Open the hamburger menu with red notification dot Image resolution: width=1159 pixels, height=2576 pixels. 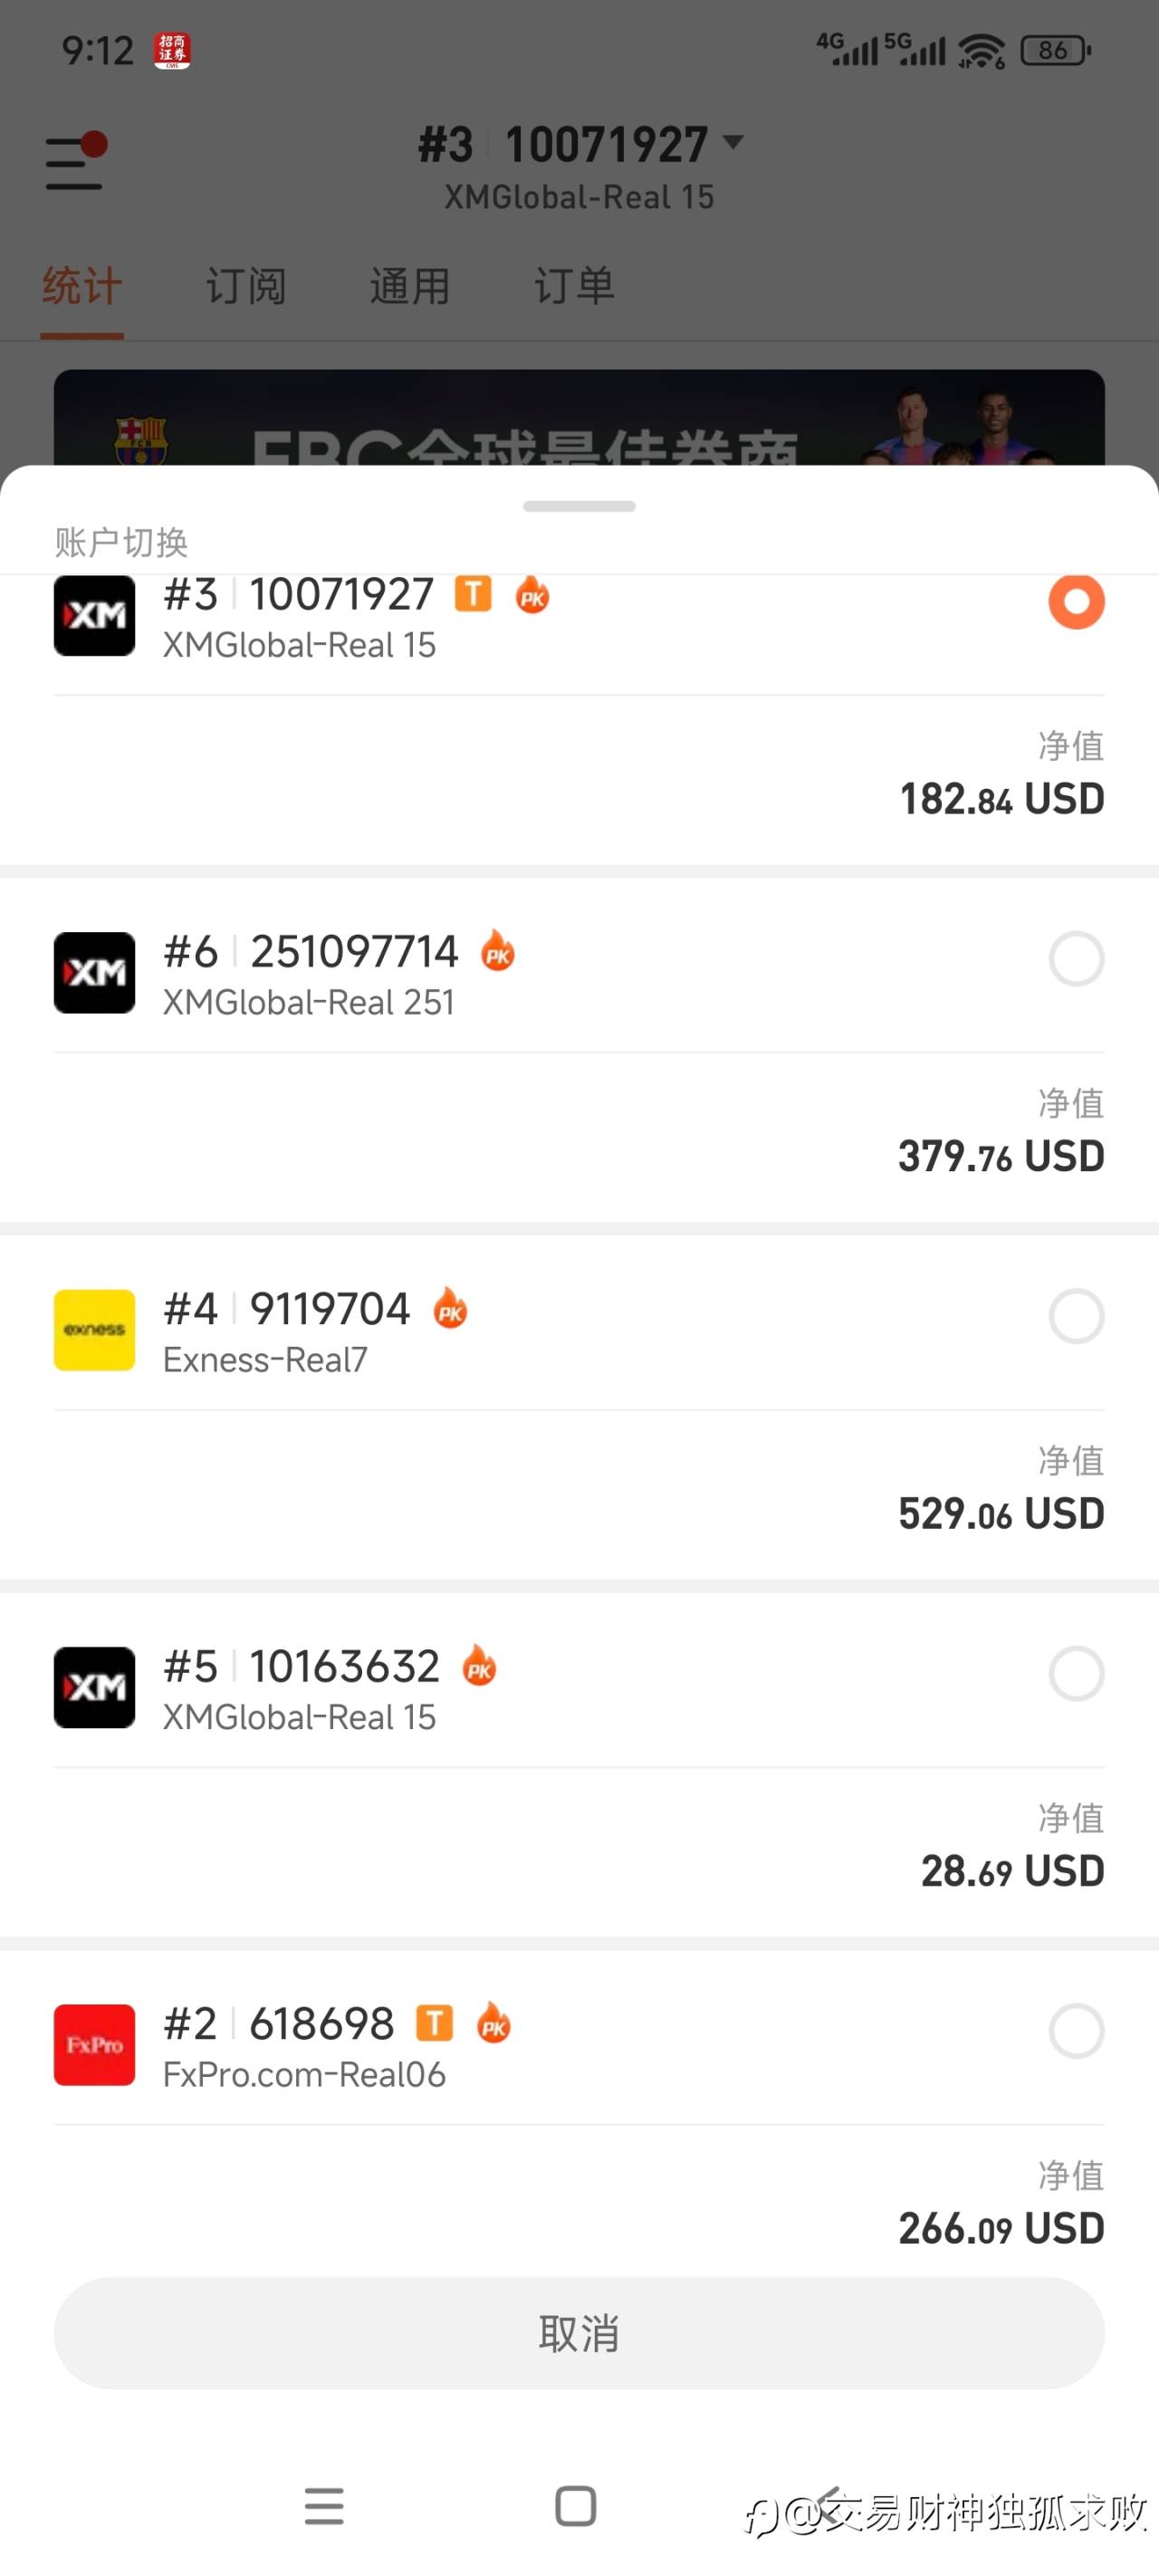75,162
